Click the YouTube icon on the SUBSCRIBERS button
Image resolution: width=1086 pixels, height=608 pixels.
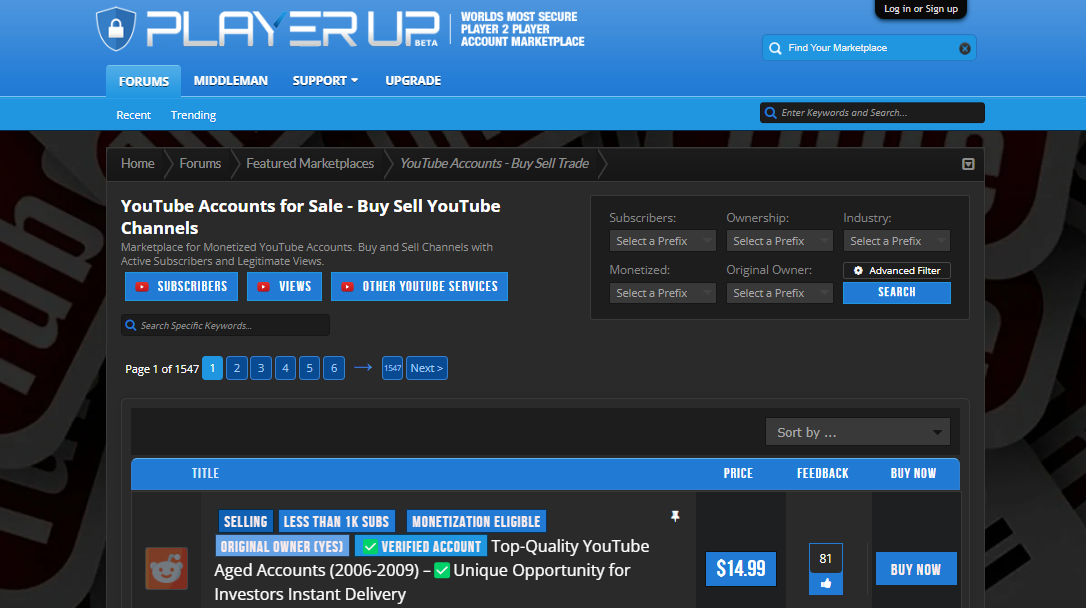coord(142,286)
